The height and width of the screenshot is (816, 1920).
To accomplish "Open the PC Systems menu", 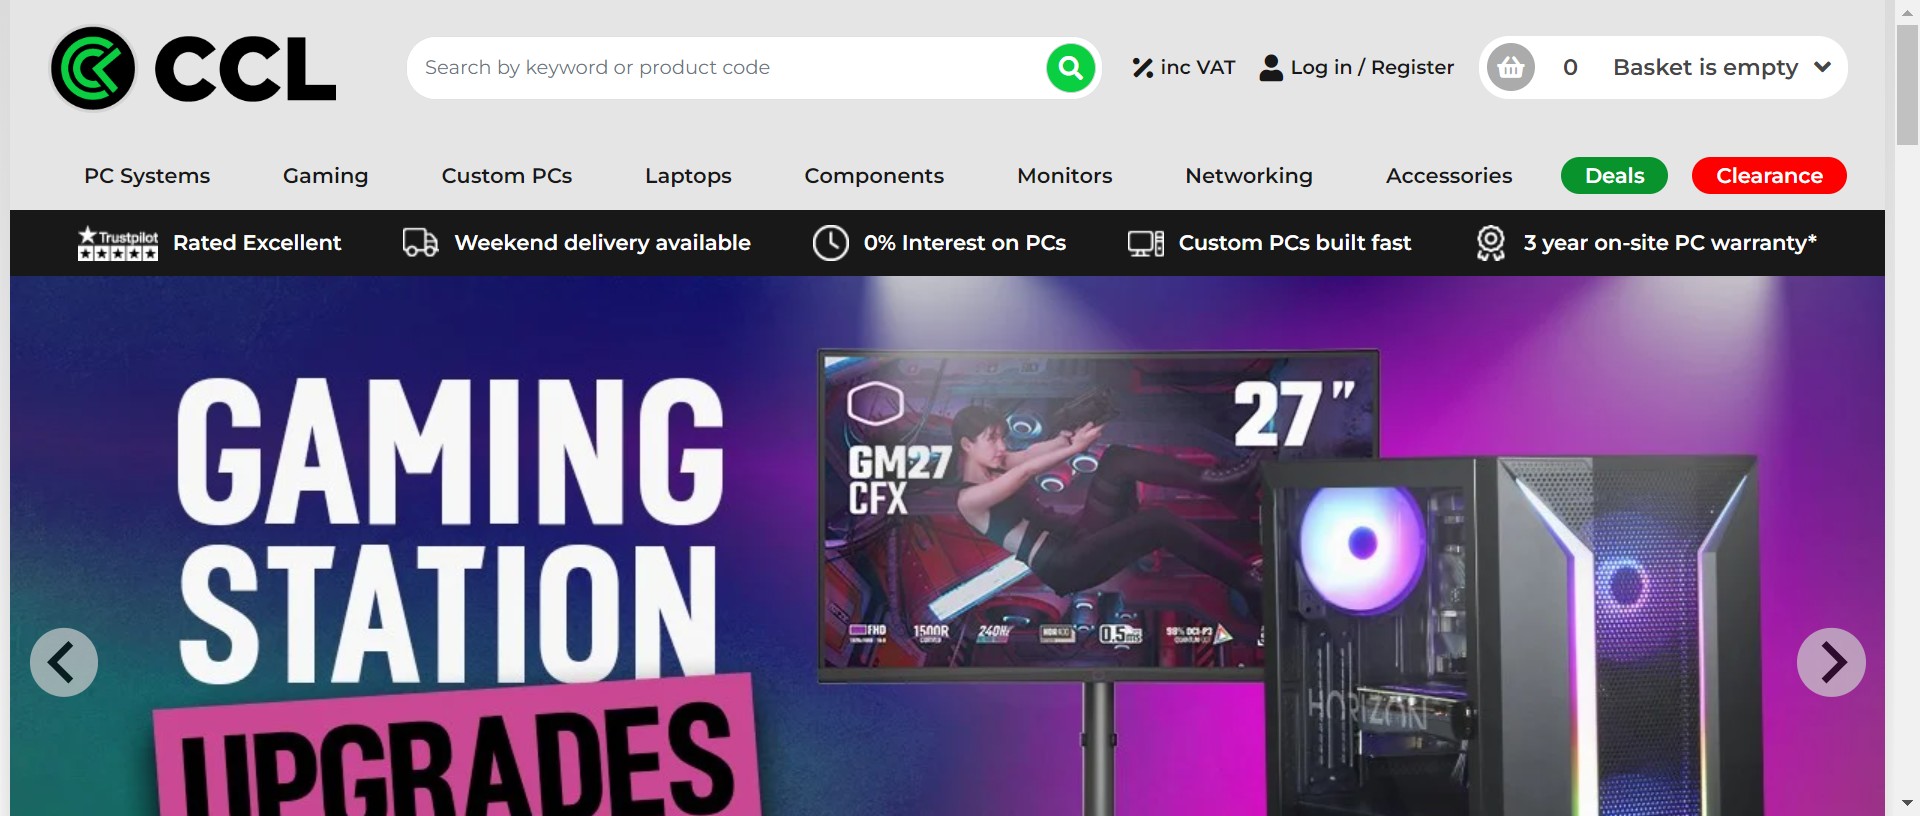I will [147, 176].
